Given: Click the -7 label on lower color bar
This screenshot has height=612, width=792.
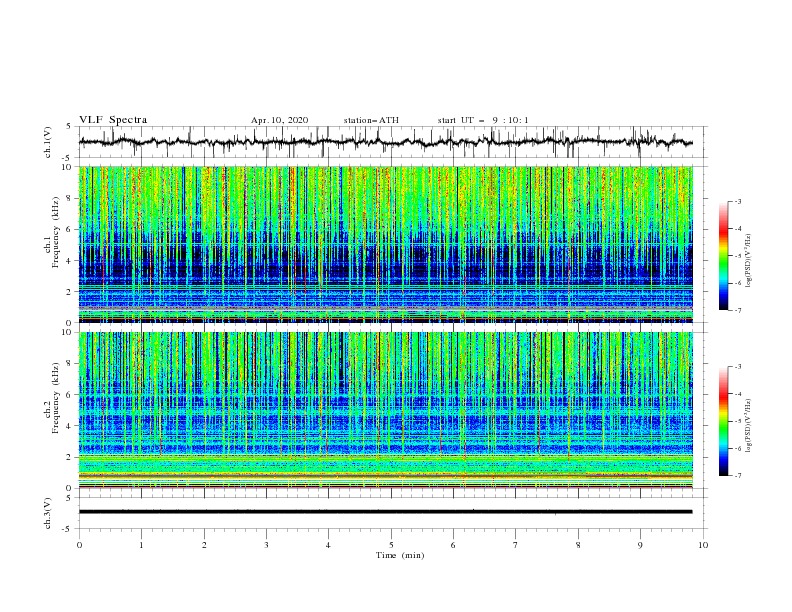Looking at the screenshot, I should point(737,476).
